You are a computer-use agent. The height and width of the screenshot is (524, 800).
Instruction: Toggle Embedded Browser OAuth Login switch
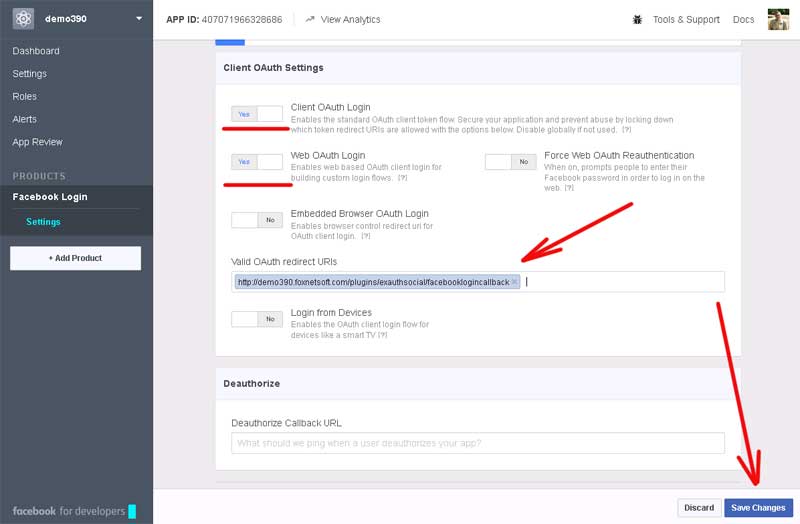[x=257, y=220]
